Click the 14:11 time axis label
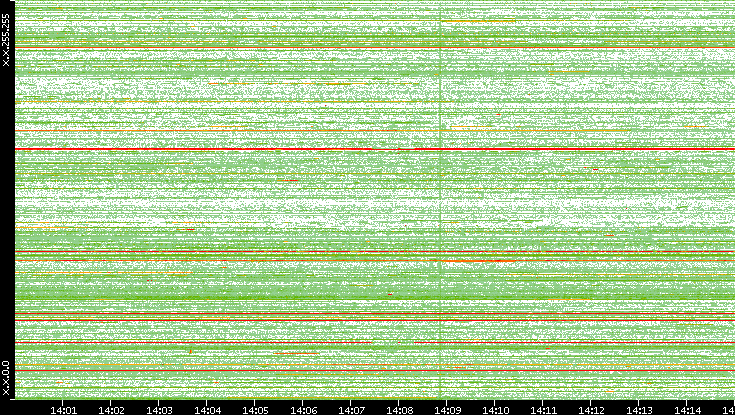 click(x=543, y=410)
